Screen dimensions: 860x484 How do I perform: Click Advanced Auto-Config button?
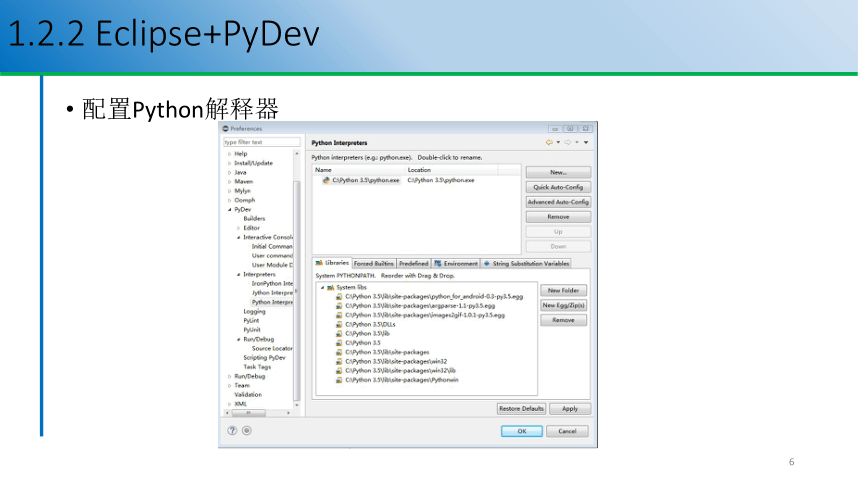558,202
